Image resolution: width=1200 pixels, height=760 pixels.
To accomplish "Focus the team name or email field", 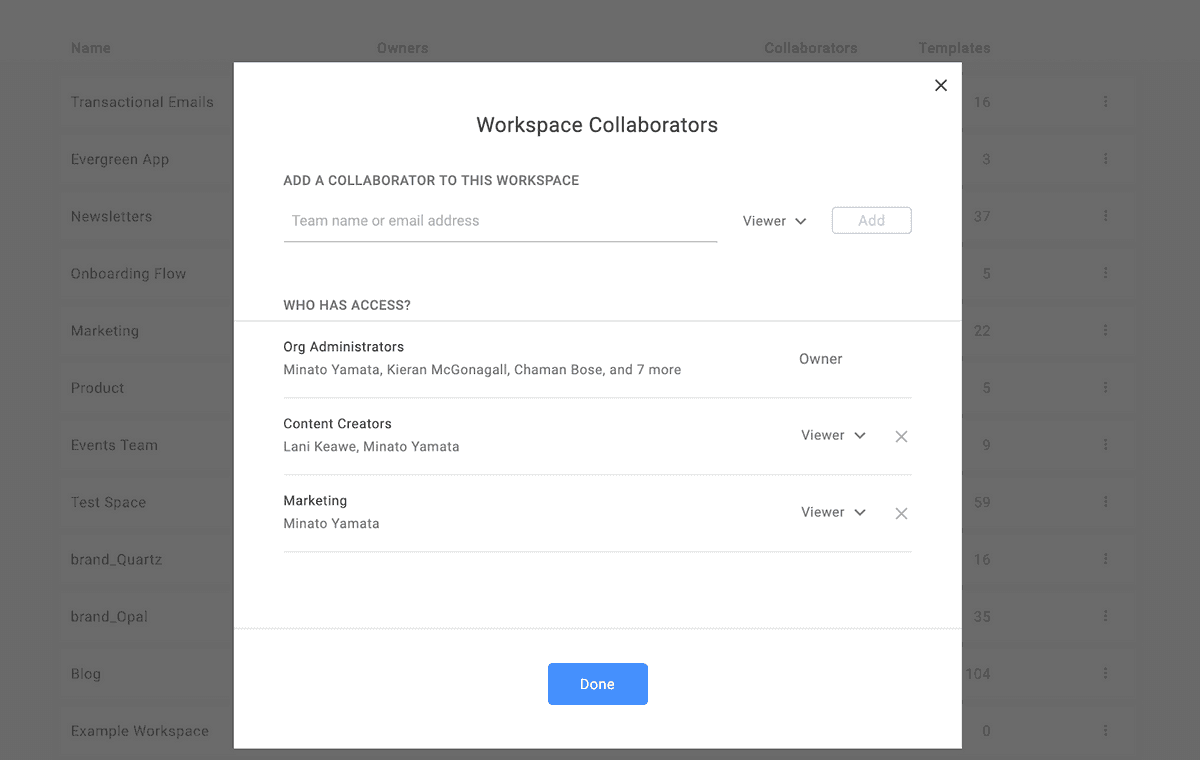I will [x=500, y=221].
